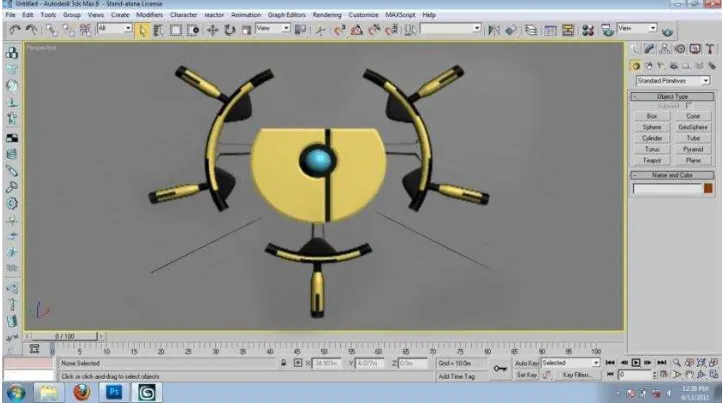Open the Standard Primitives dropdown

672,81
